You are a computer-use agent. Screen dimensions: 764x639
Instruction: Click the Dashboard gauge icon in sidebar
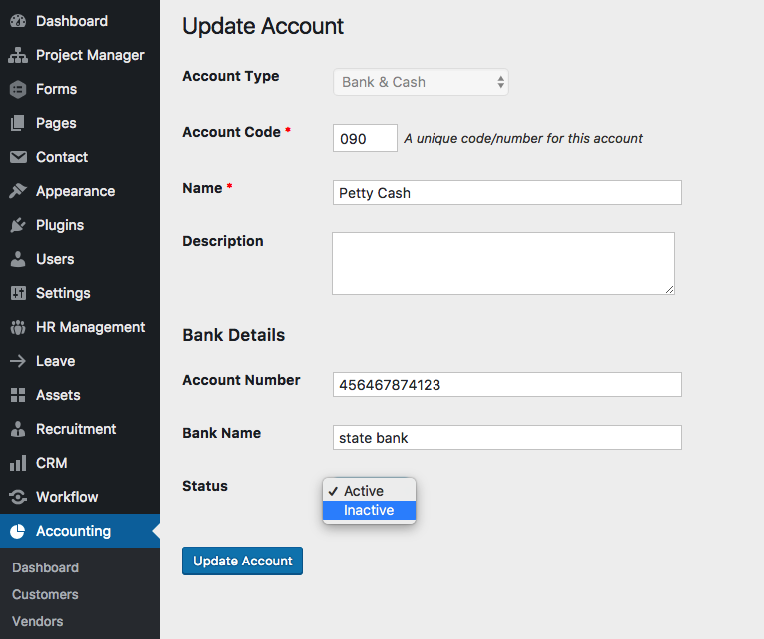point(18,21)
